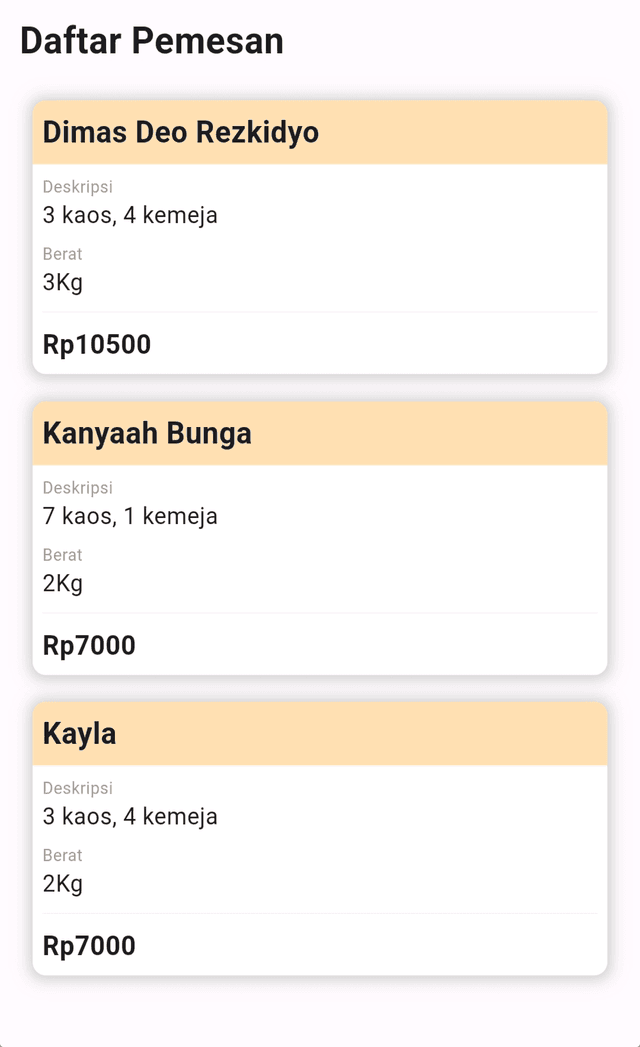The width and height of the screenshot is (640, 1047).
Task: Click Berat label in Kanyaah Bunga's card
Action: (x=62, y=555)
